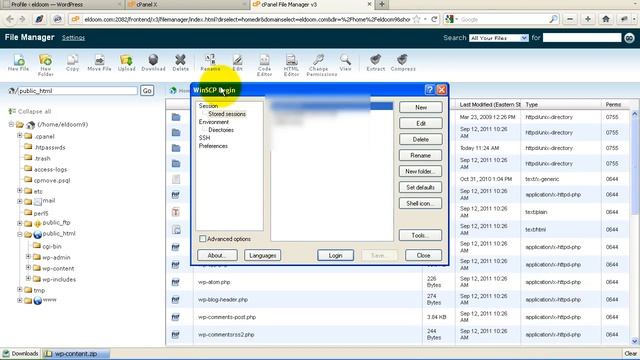
Task: Focus the public_html path input field
Action: [x=77, y=91]
